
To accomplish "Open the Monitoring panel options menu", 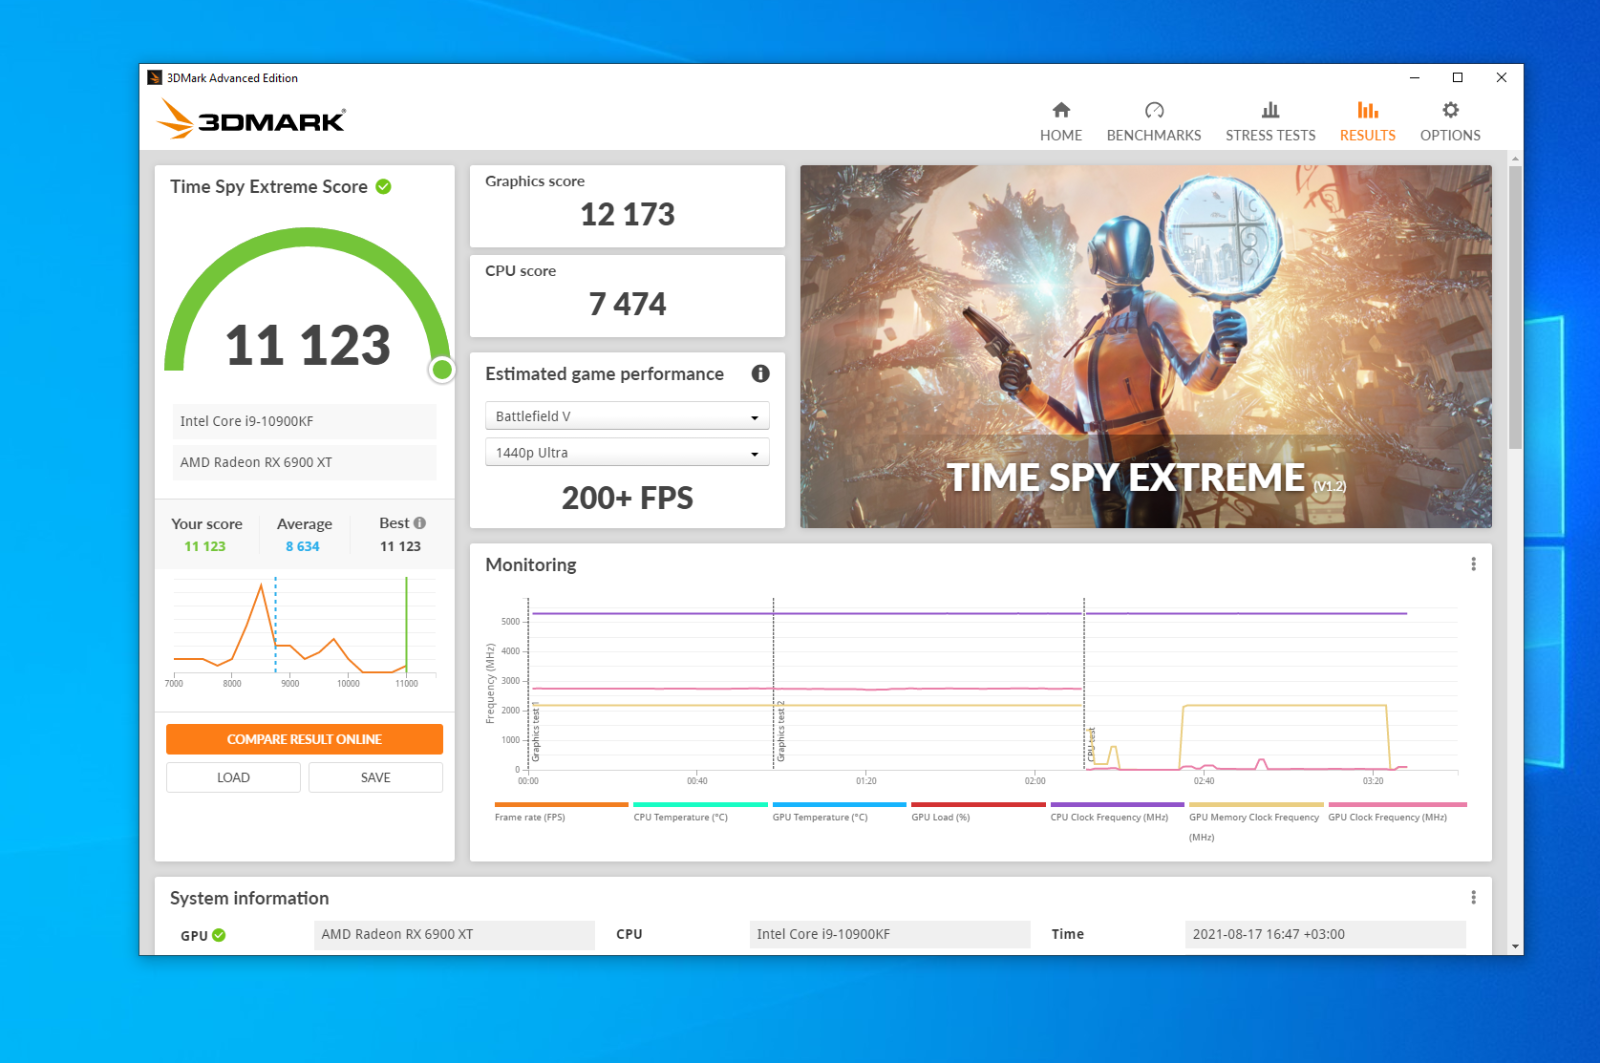I will (x=1473, y=564).
